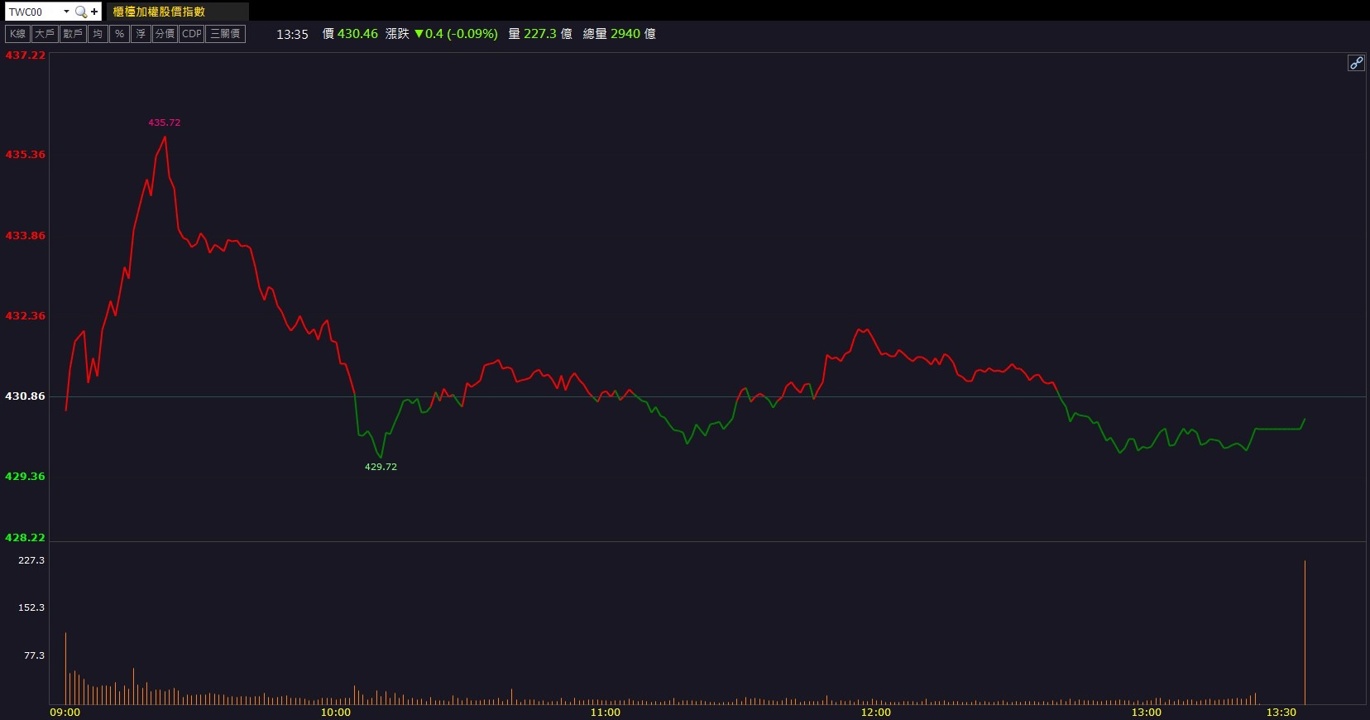Toggle the 大戶 indicator button

point(44,34)
